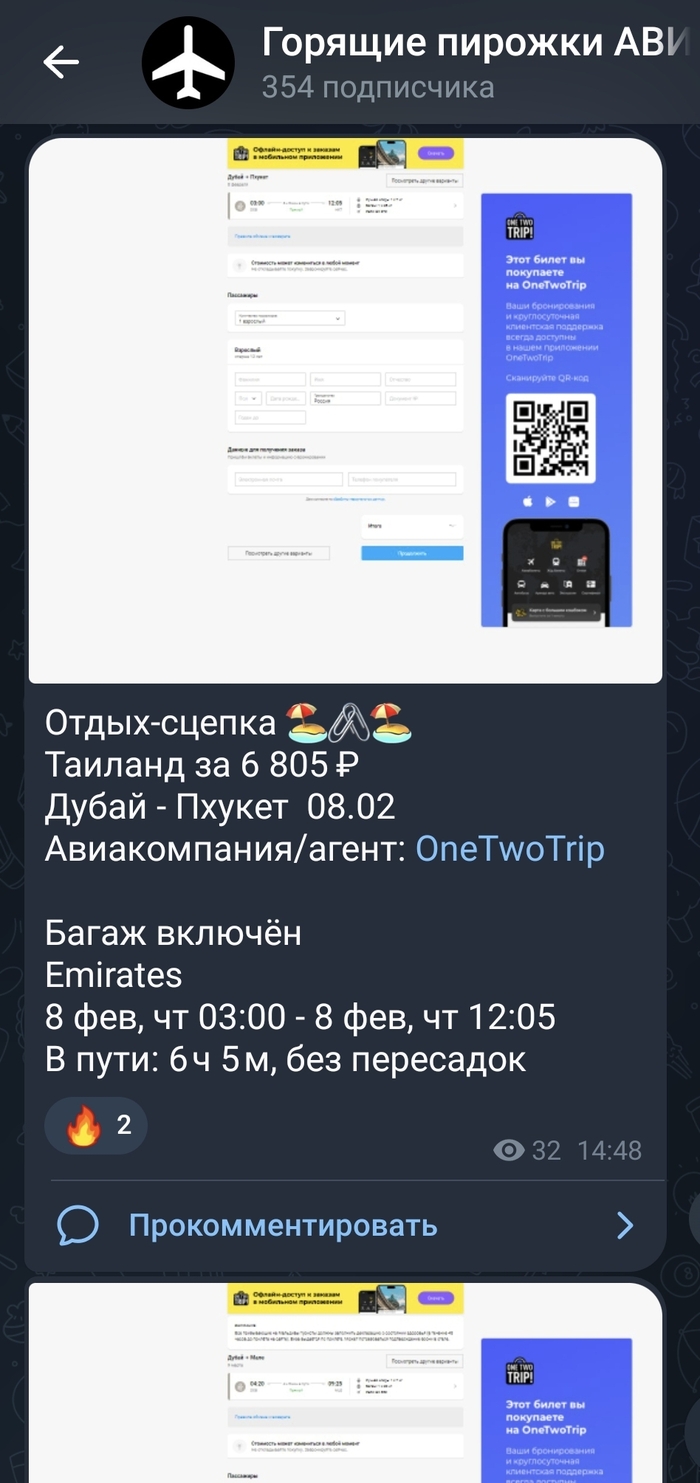Open the Дубай - Пхукет booking screenshot
This screenshot has width=700, height=1483.
click(x=345, y=410)
